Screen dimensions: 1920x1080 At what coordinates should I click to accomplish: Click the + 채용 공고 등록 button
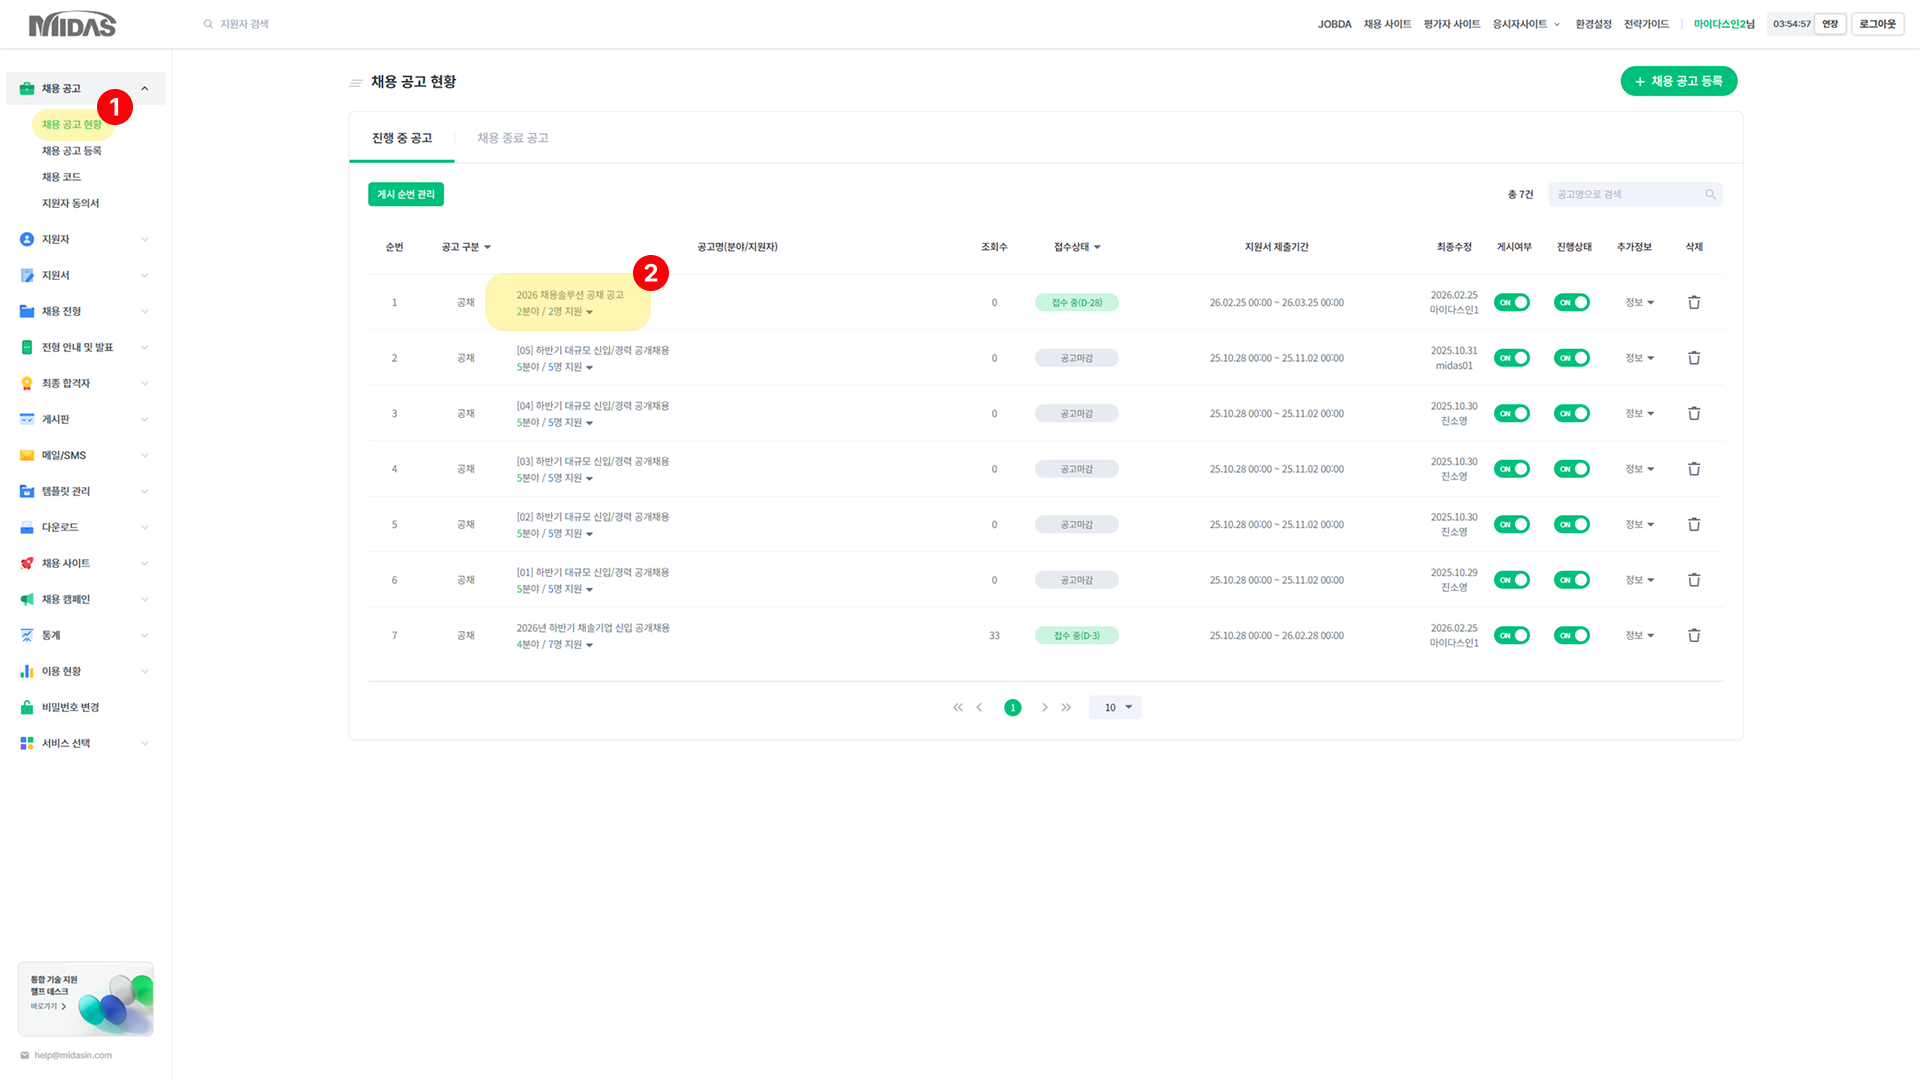point(1678,81)
